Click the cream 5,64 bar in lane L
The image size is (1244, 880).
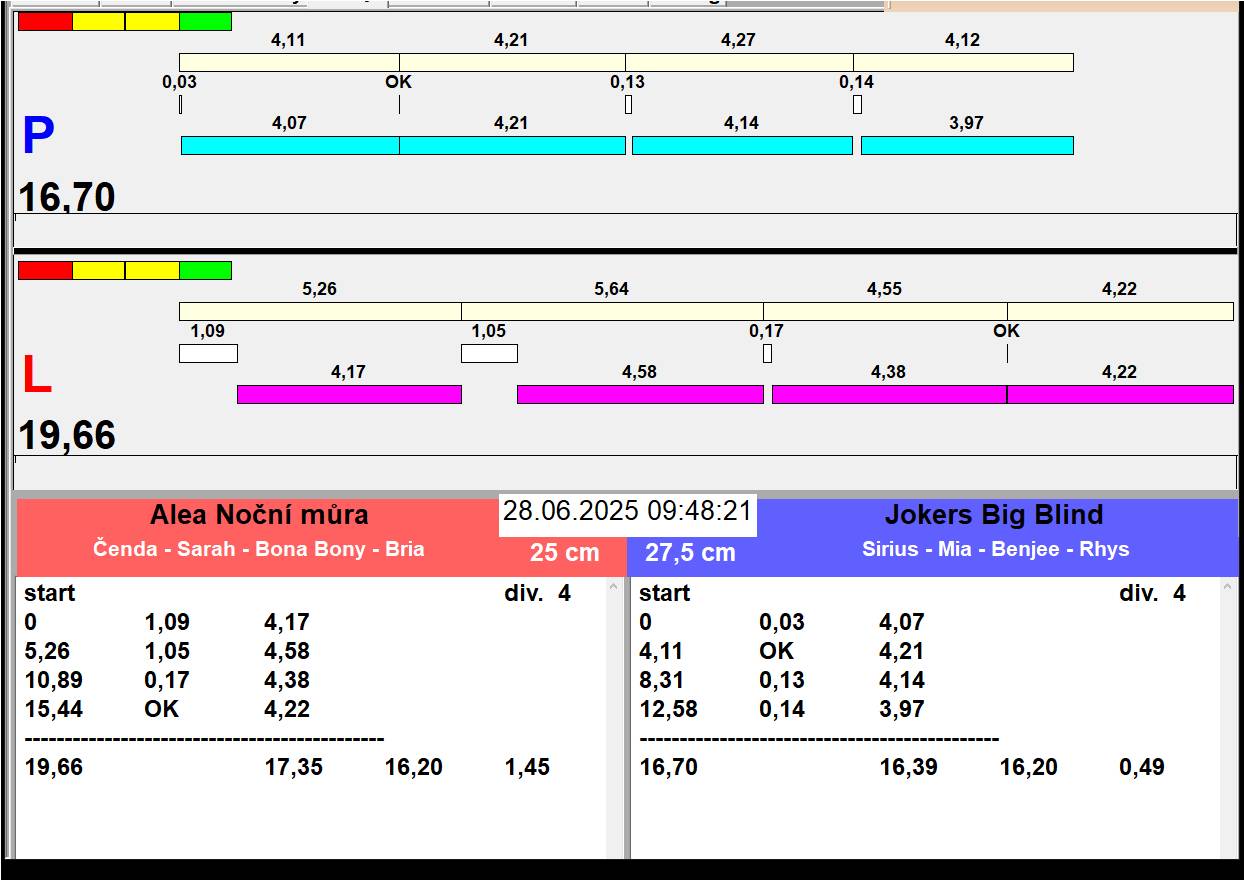tap(611, 311)
